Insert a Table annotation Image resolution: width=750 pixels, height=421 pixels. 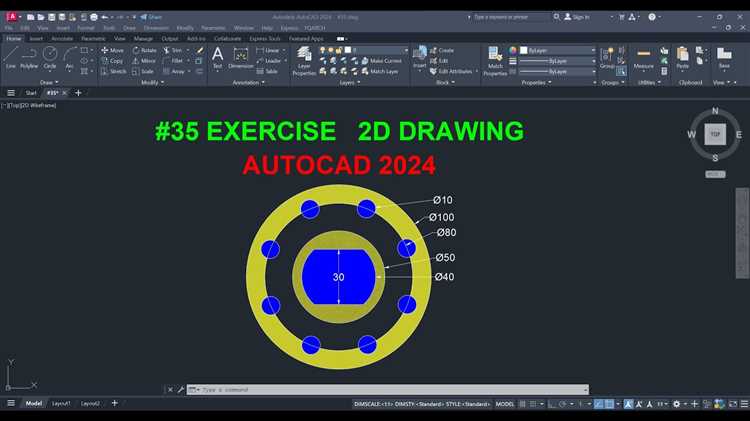click(x=267, y=71)
